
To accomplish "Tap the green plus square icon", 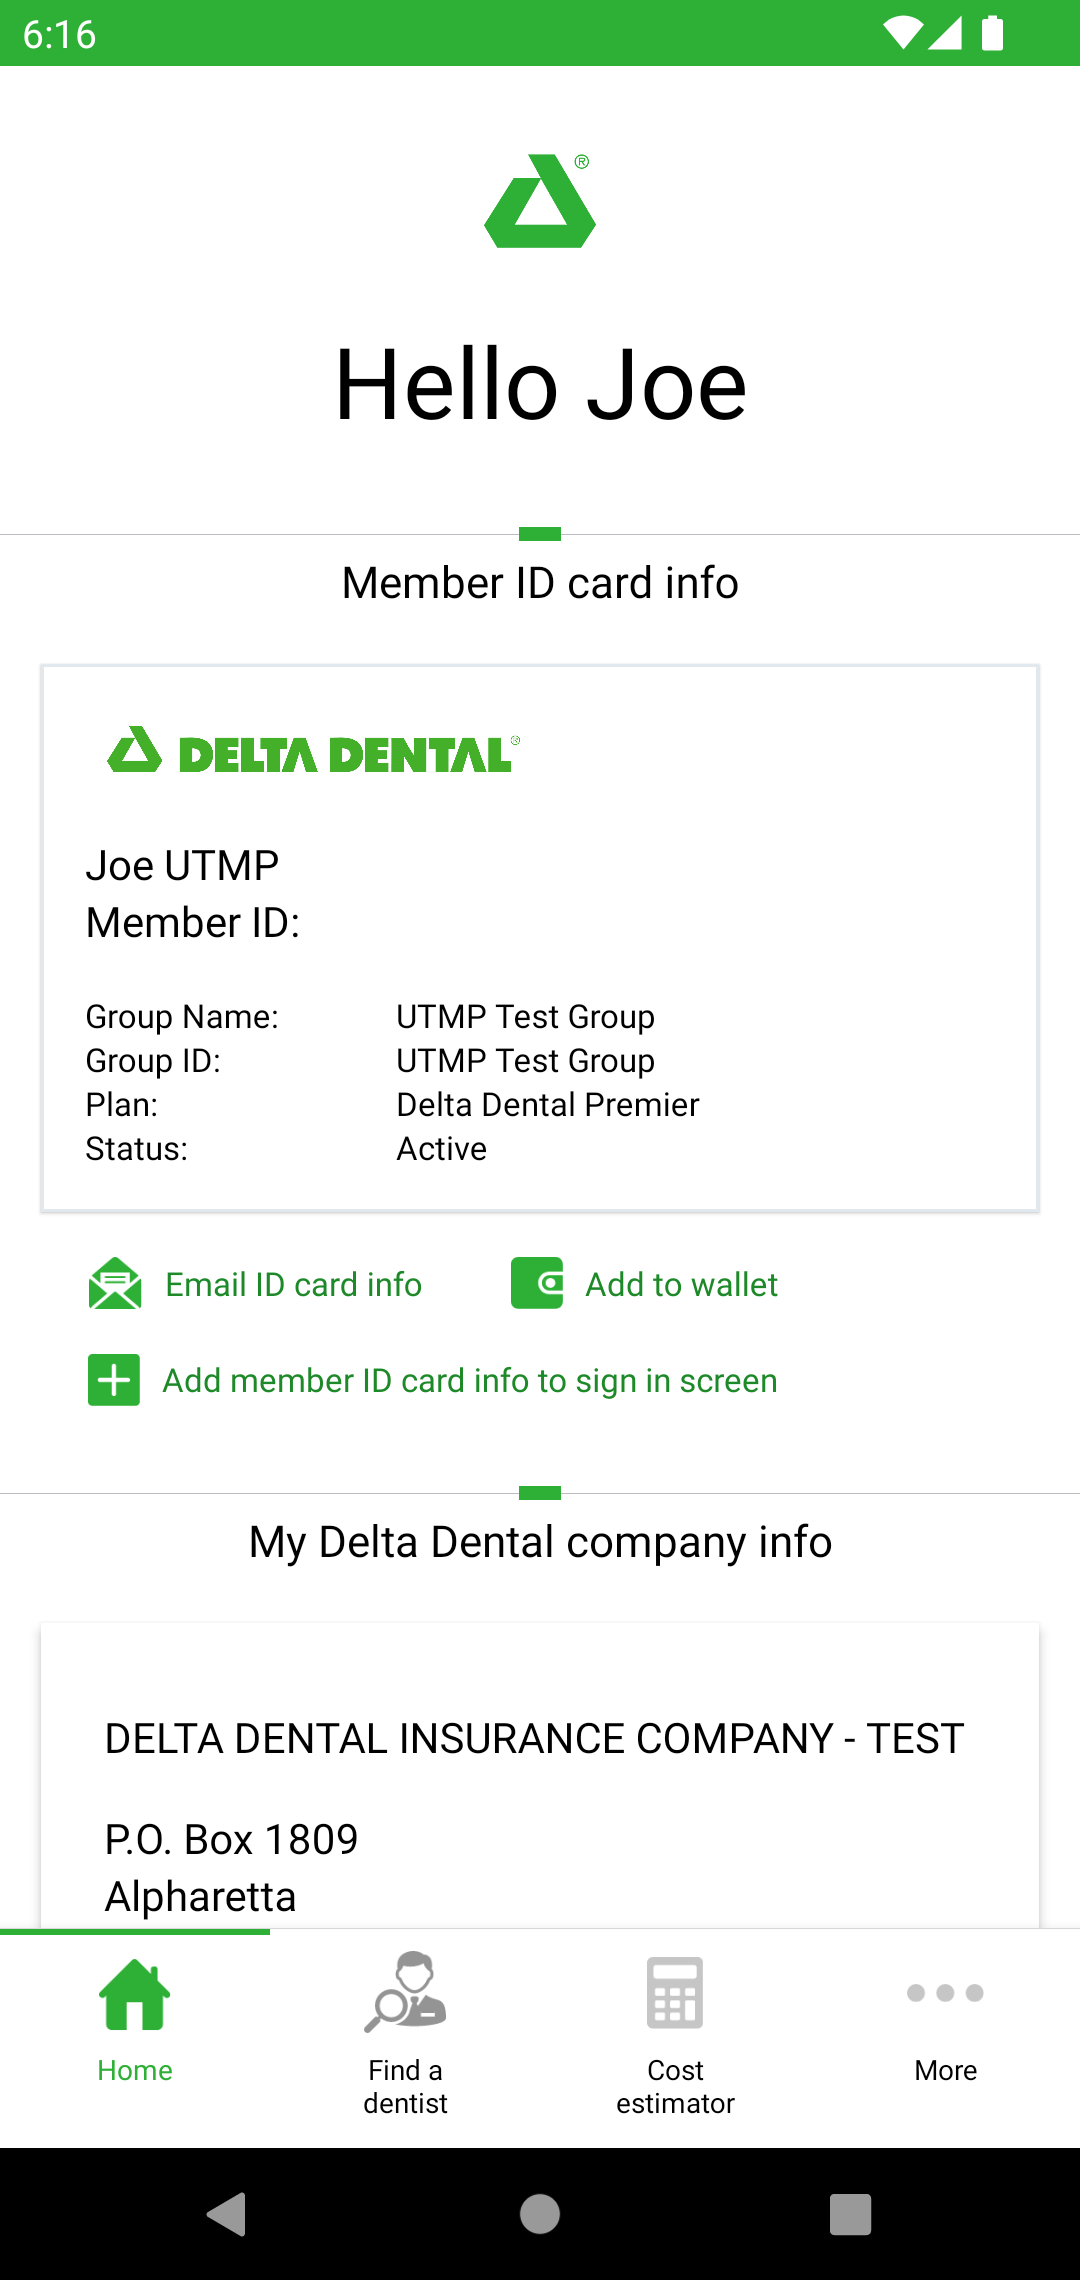I will [114, 1380].
